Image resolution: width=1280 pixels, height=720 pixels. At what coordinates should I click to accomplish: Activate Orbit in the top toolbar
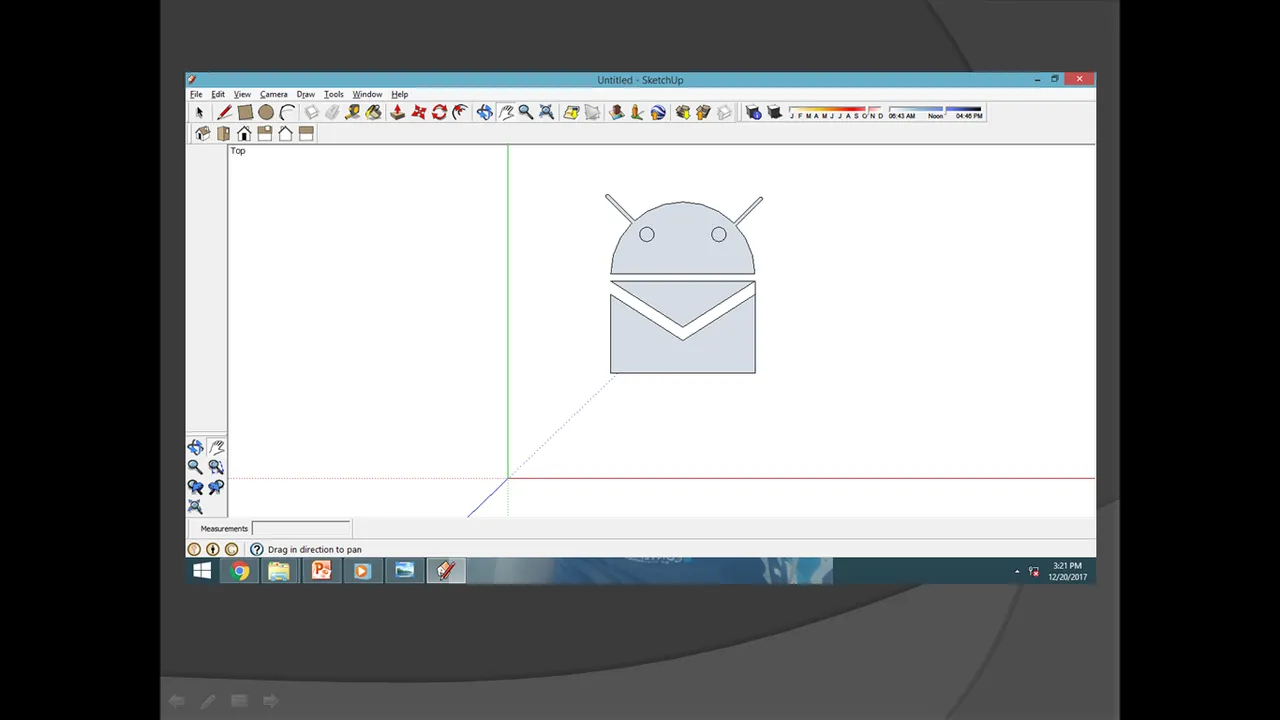[484, 113]
